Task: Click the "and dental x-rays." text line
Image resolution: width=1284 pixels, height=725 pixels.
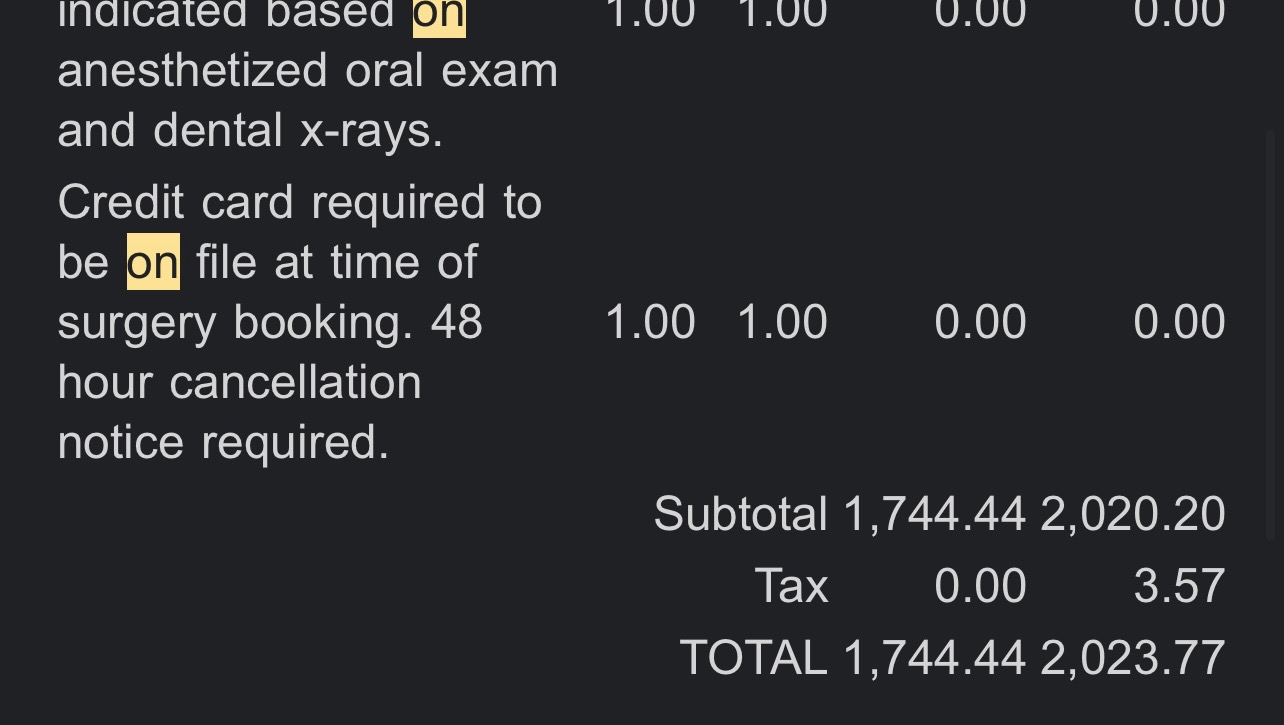Action: (x=250, y=130)
